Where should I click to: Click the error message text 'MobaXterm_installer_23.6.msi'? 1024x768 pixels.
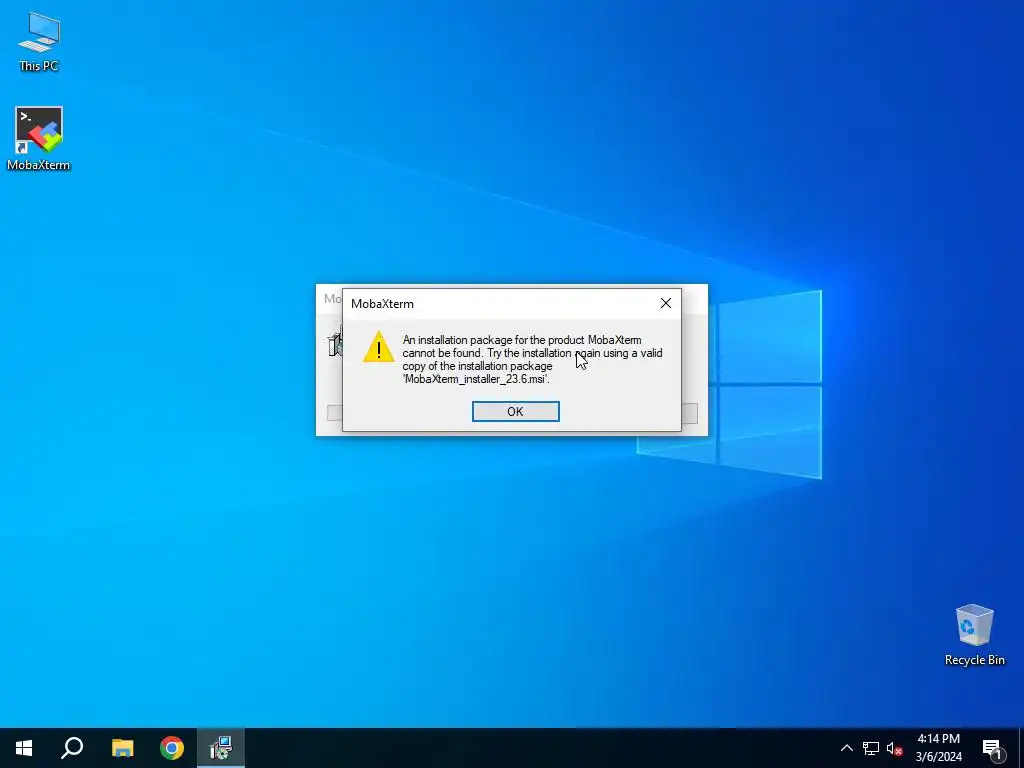476,379
